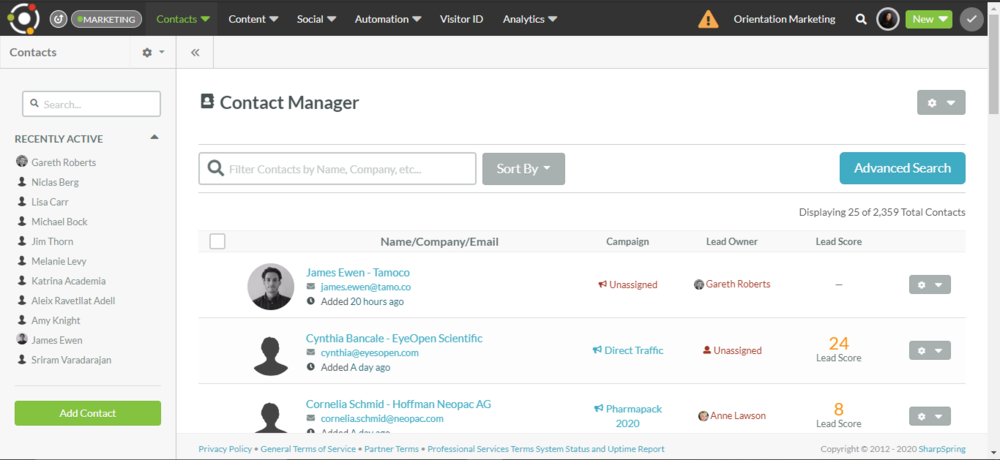Viewport: 1000px width, 460px height.
Task: Click the Advanced Search button
Action: (902, 168)
